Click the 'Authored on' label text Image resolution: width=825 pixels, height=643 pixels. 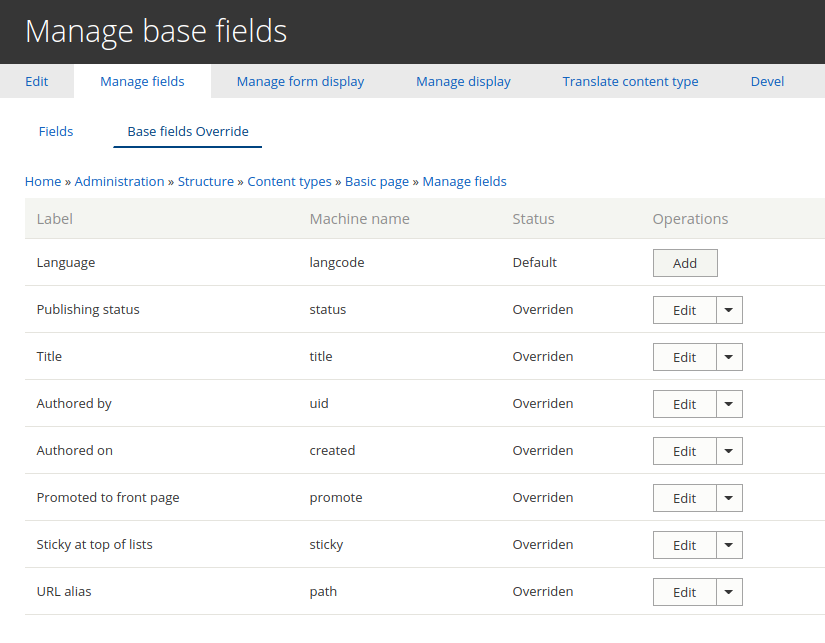point(74,450)
